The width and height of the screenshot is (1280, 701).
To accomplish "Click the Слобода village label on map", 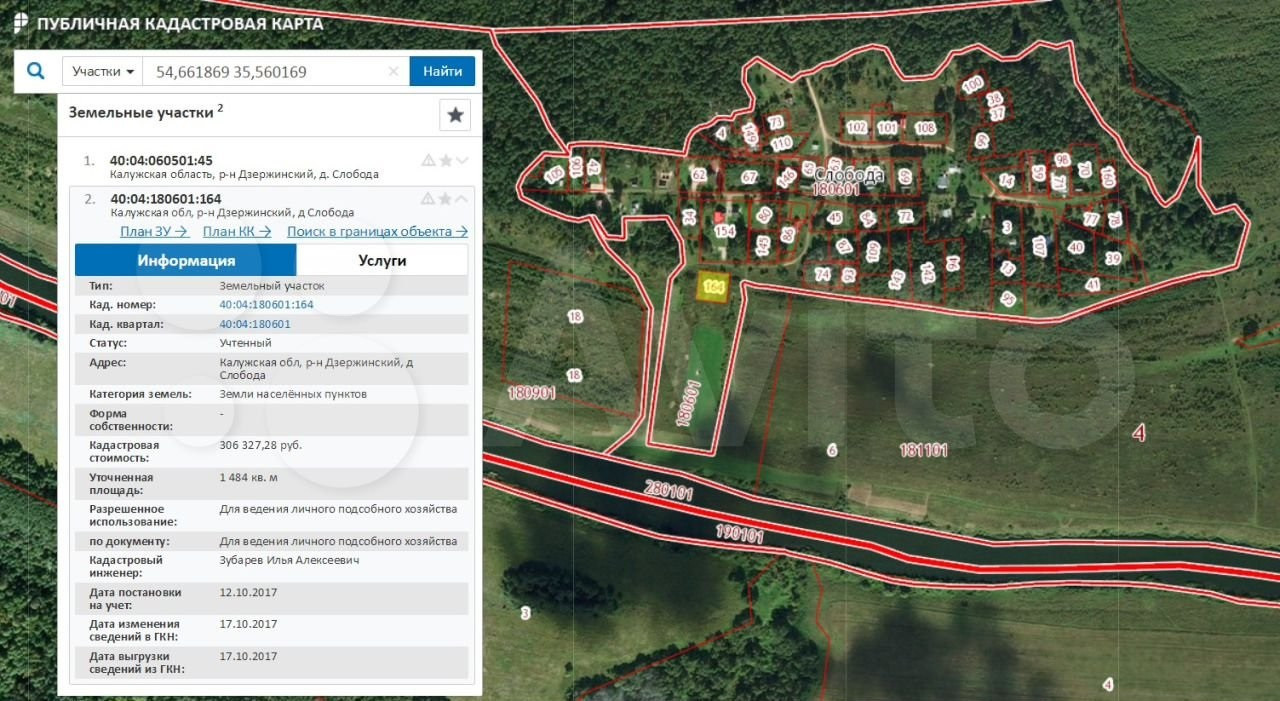I will [x=850, y=174].
